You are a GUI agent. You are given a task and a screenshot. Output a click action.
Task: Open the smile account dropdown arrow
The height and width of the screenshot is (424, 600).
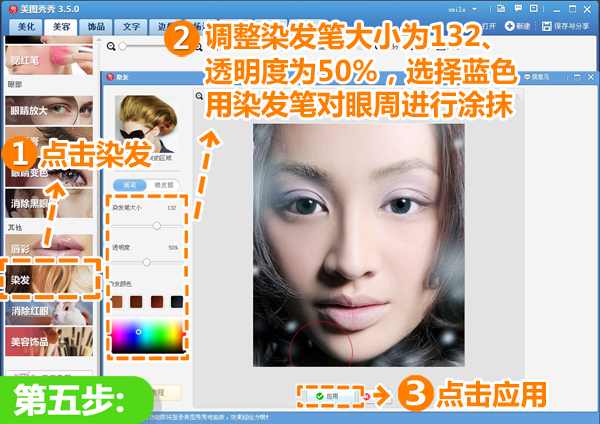[x=474, y=9]
